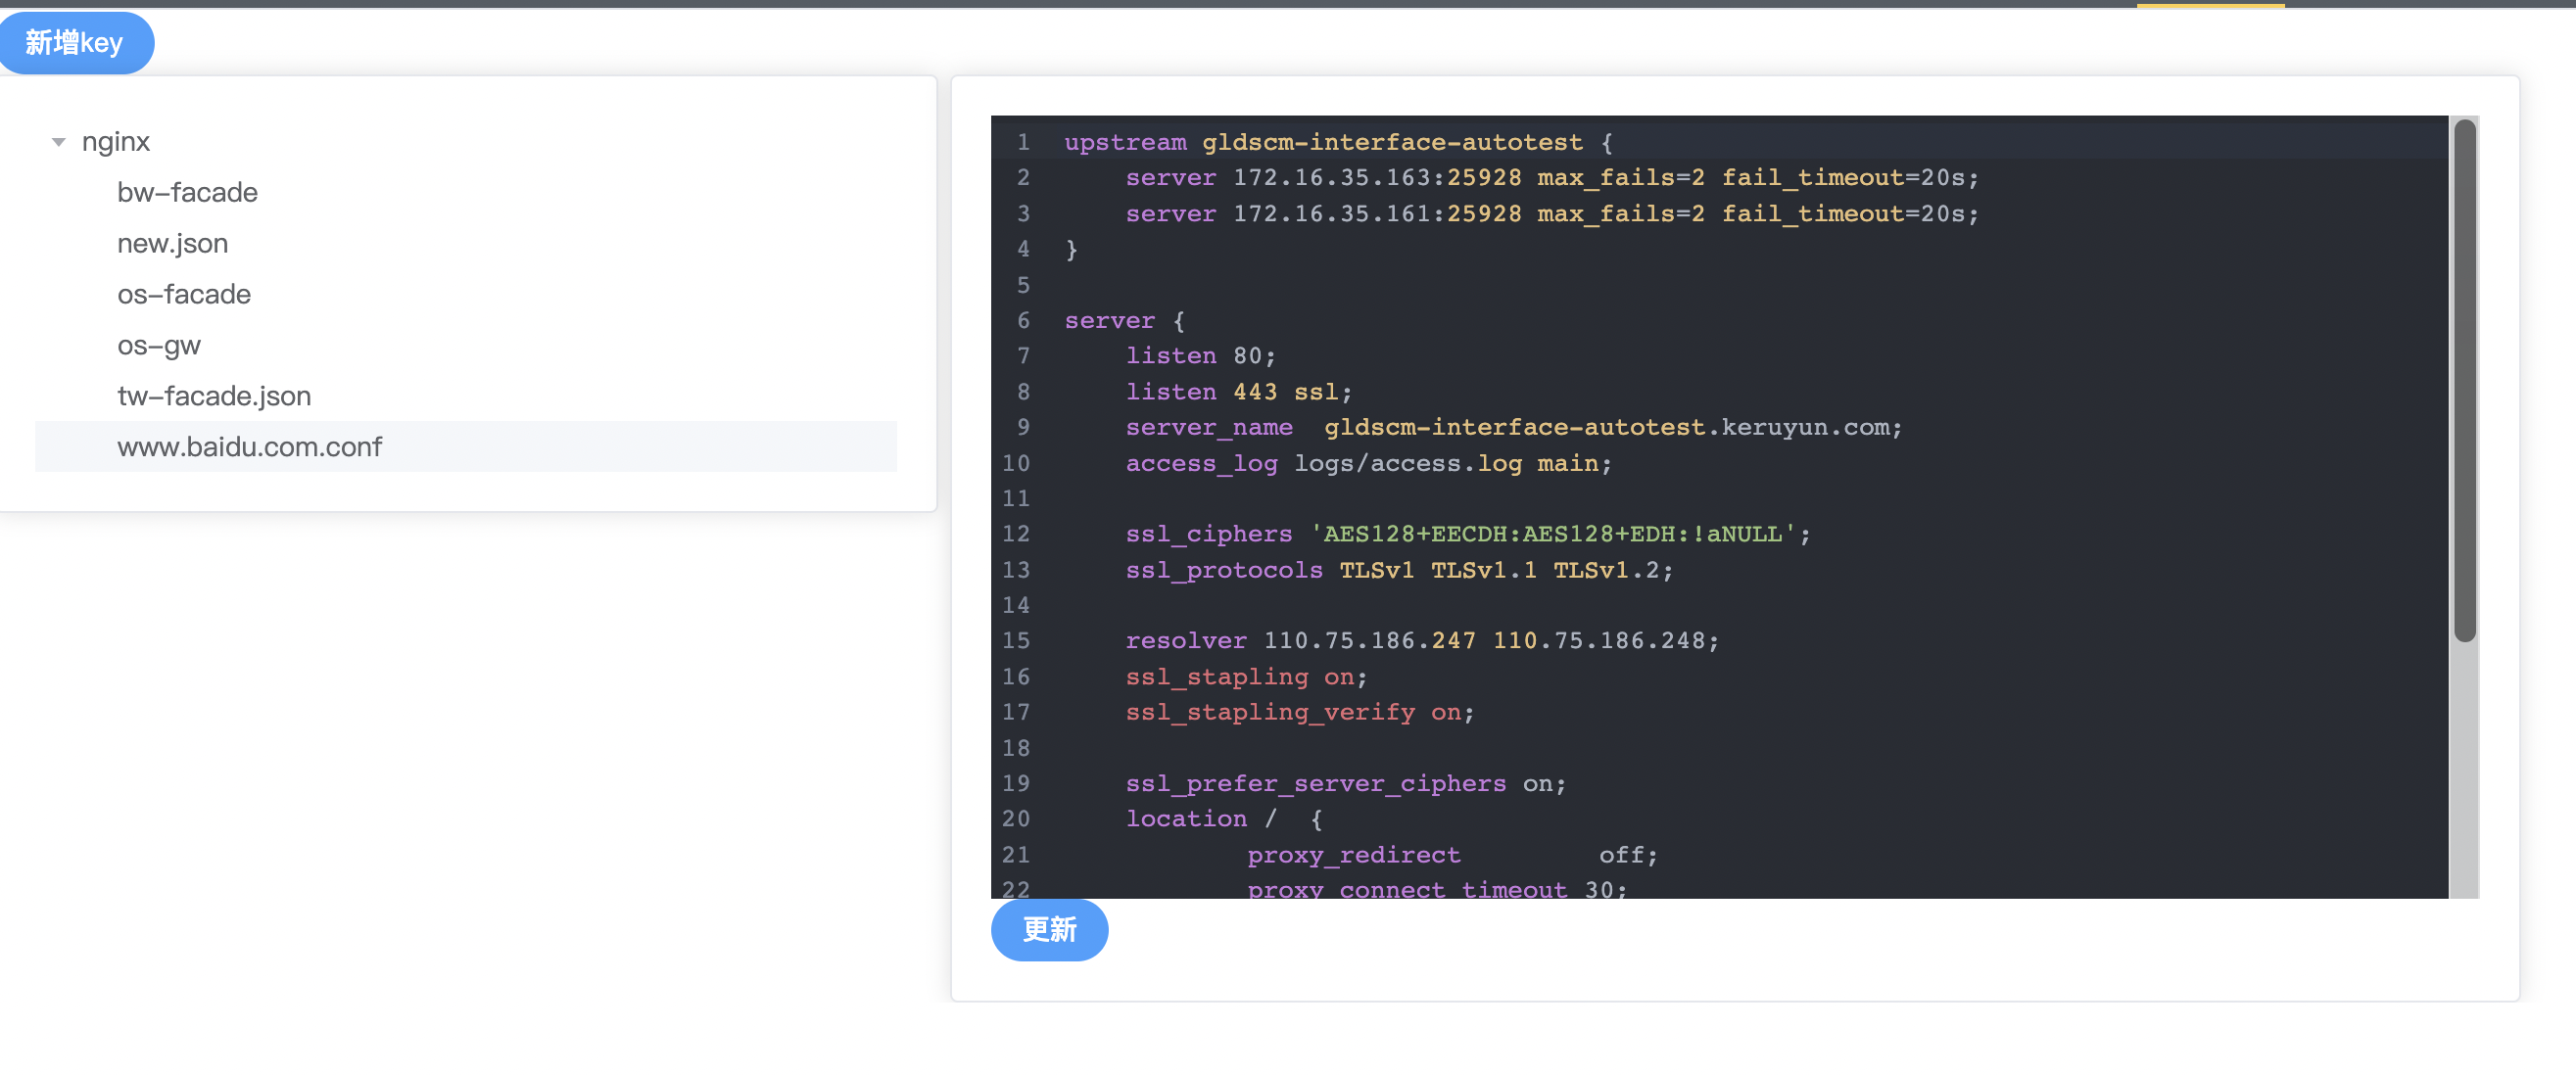Collapse the nginx tree node arrow
The height and width of the screenshot is (1075, 2576).
click(59, 142)
